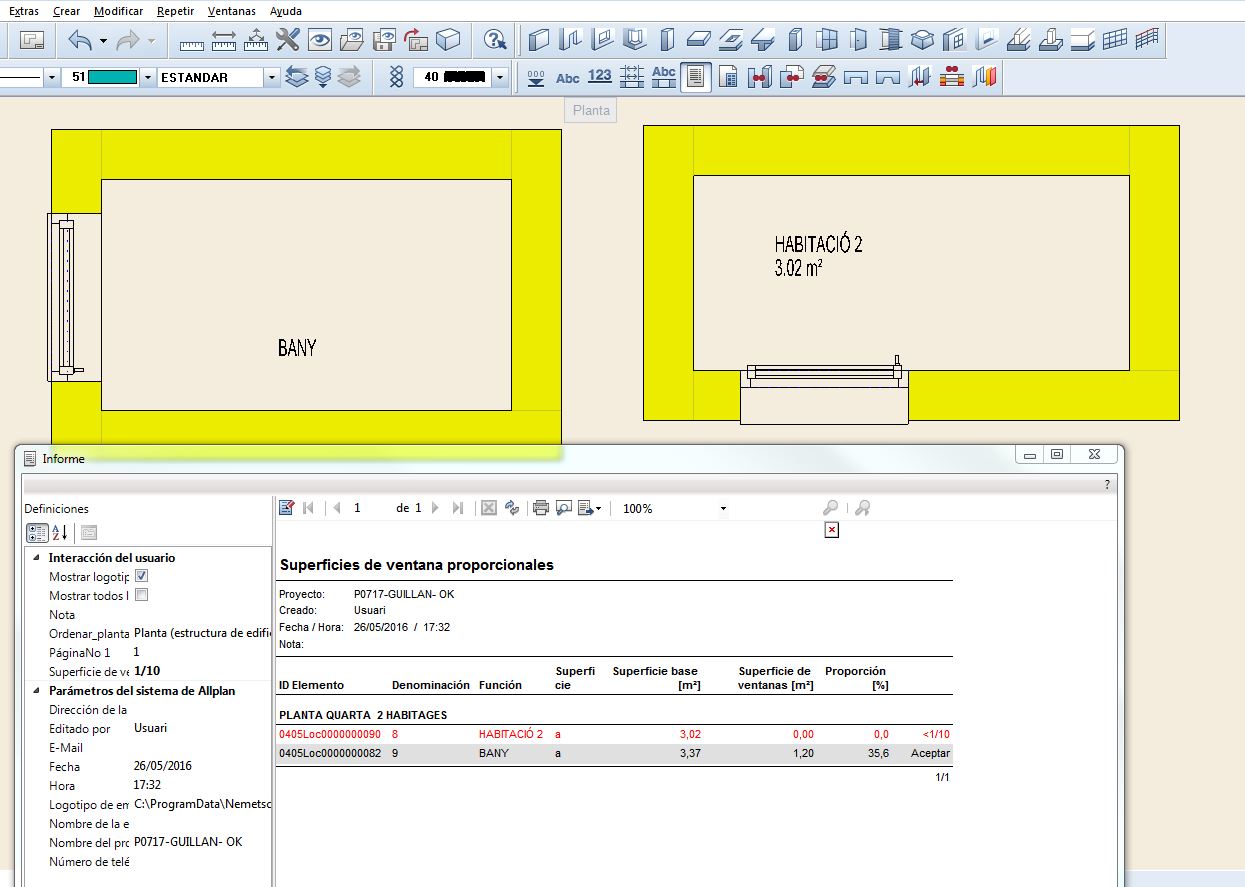Viewport: 1245px width, 887px height.
Task: Click the edit report layout icon
Action: pyautogui.click(x=287, y=508)
